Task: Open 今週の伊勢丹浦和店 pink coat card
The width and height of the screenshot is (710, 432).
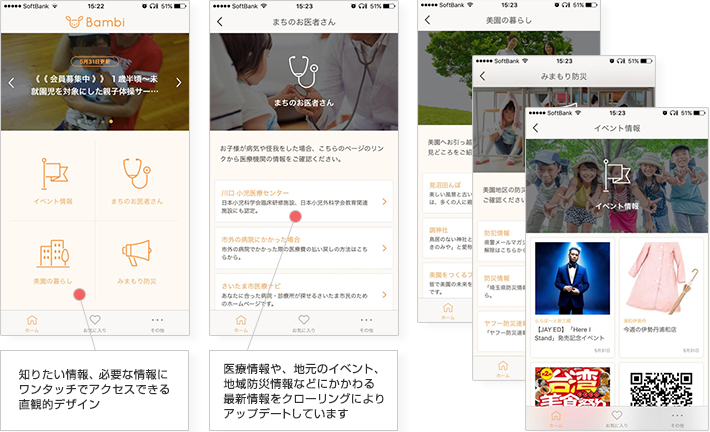Action: [662, 298]
